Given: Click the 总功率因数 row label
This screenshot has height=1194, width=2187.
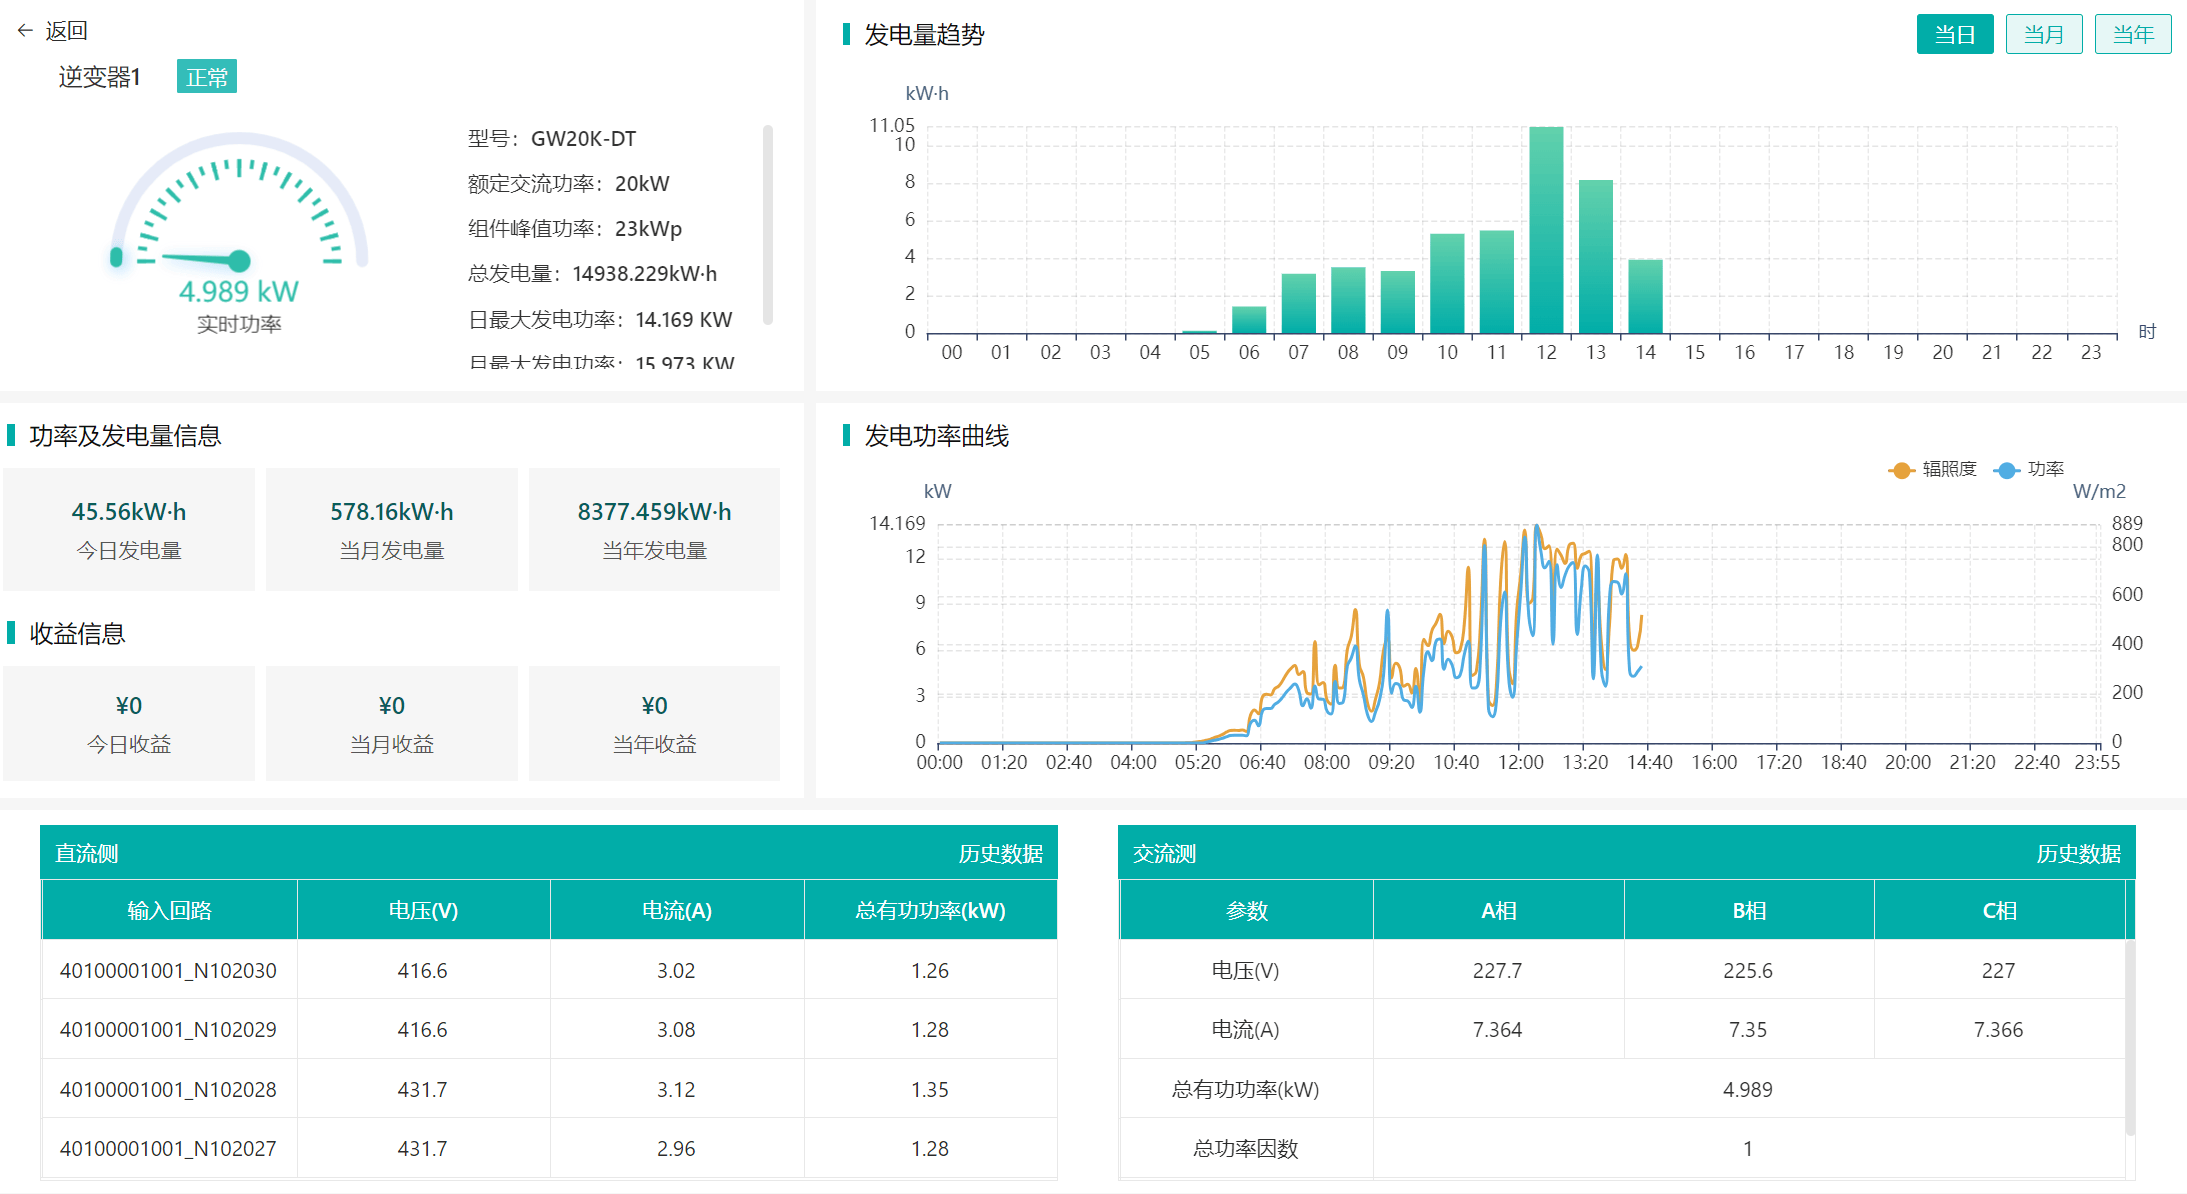Looking at the screenshot, I should (1245, 1148).
